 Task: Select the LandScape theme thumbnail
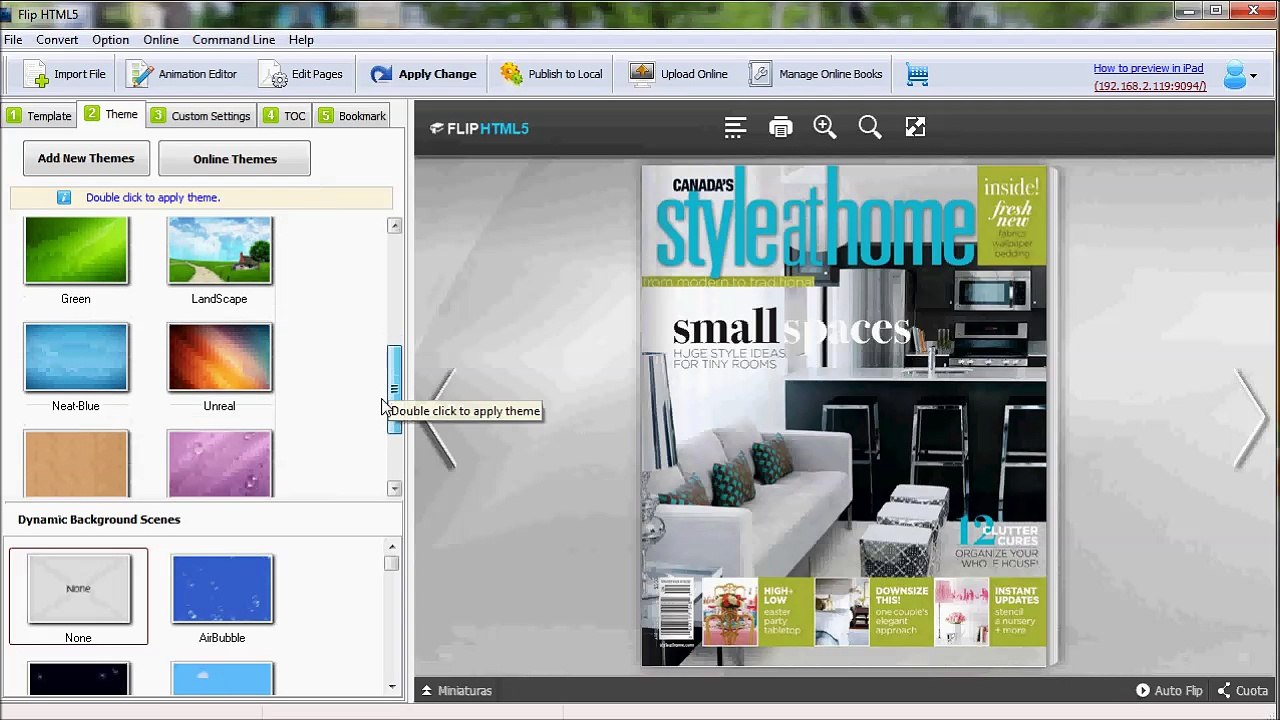coord(220,251)
